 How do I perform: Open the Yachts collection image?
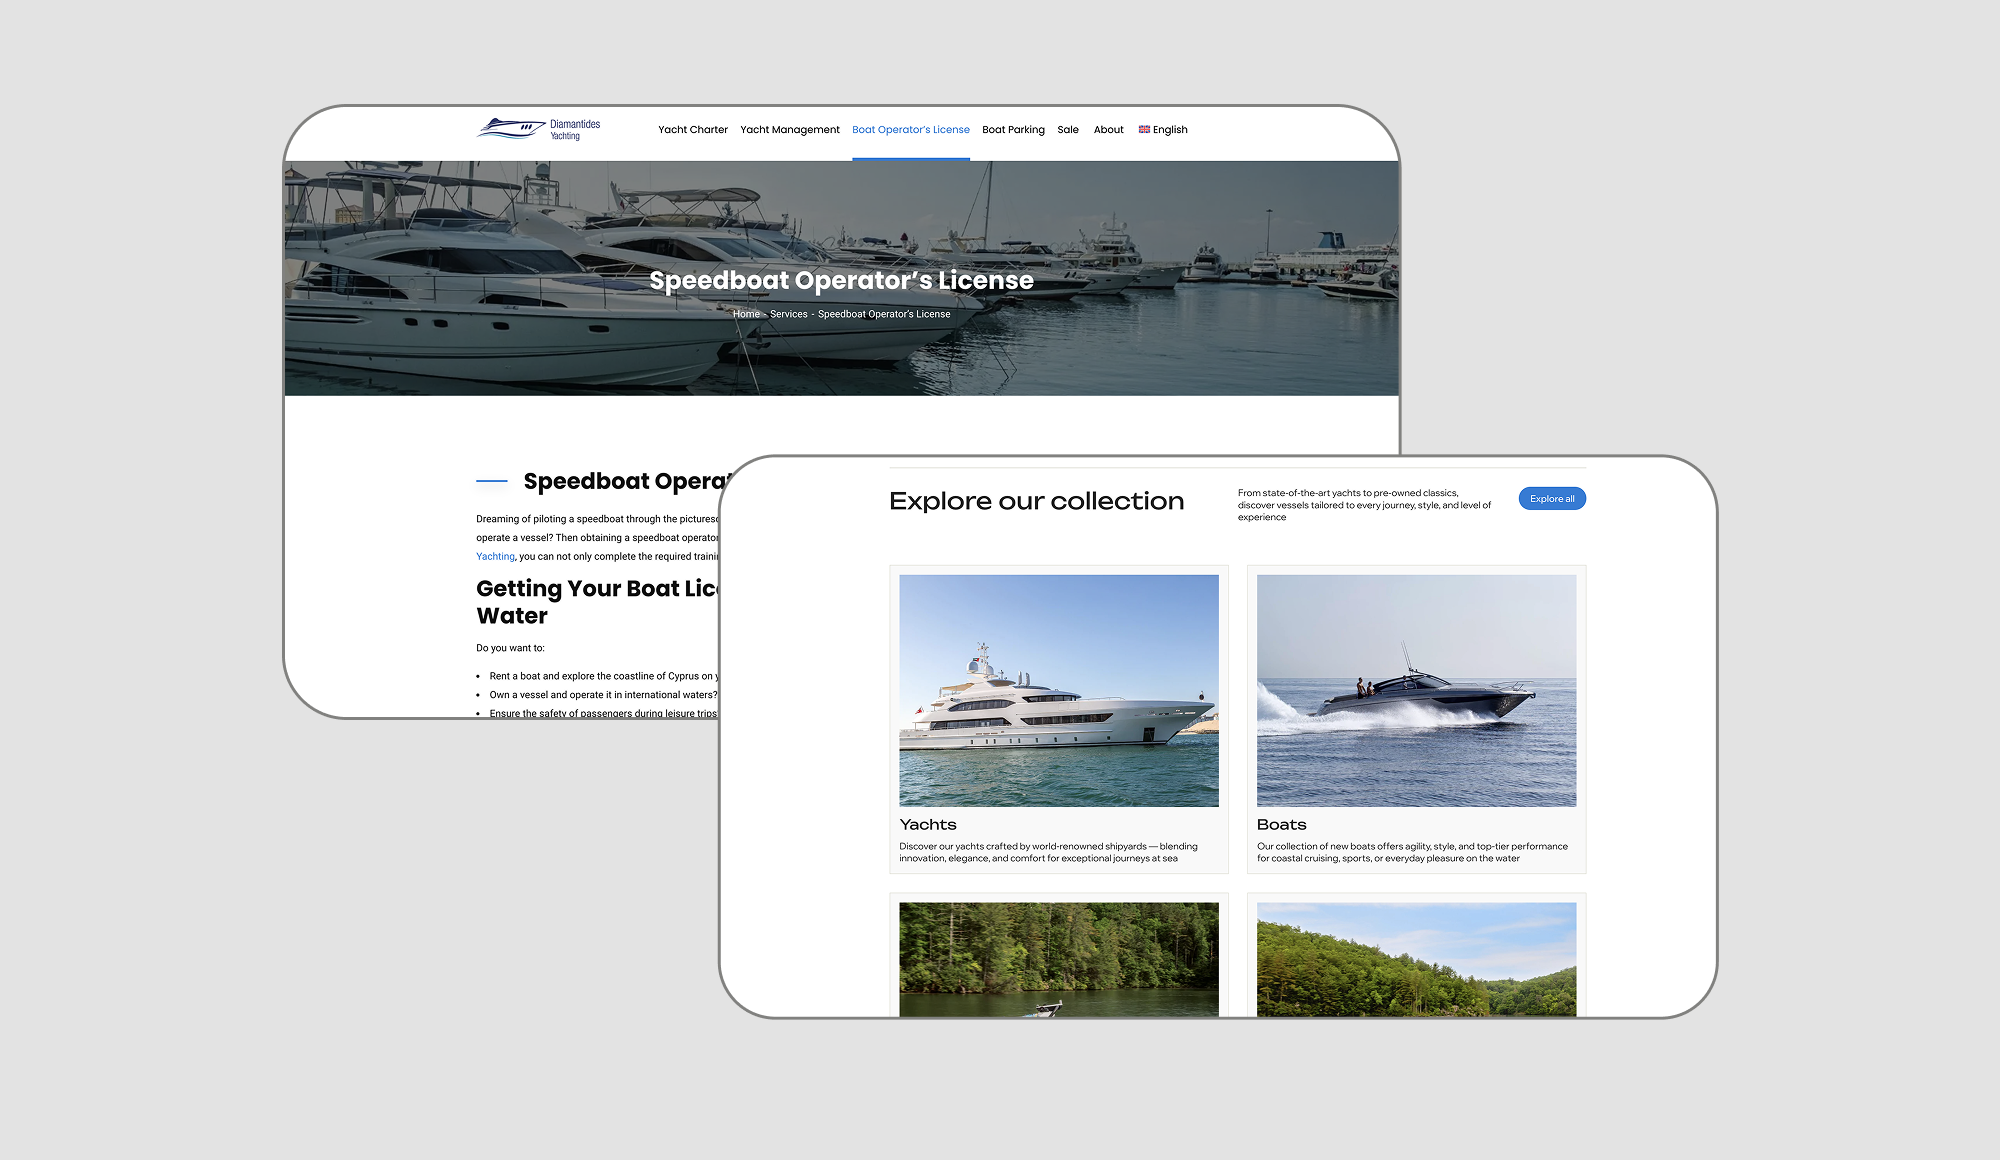point(1058,690)
